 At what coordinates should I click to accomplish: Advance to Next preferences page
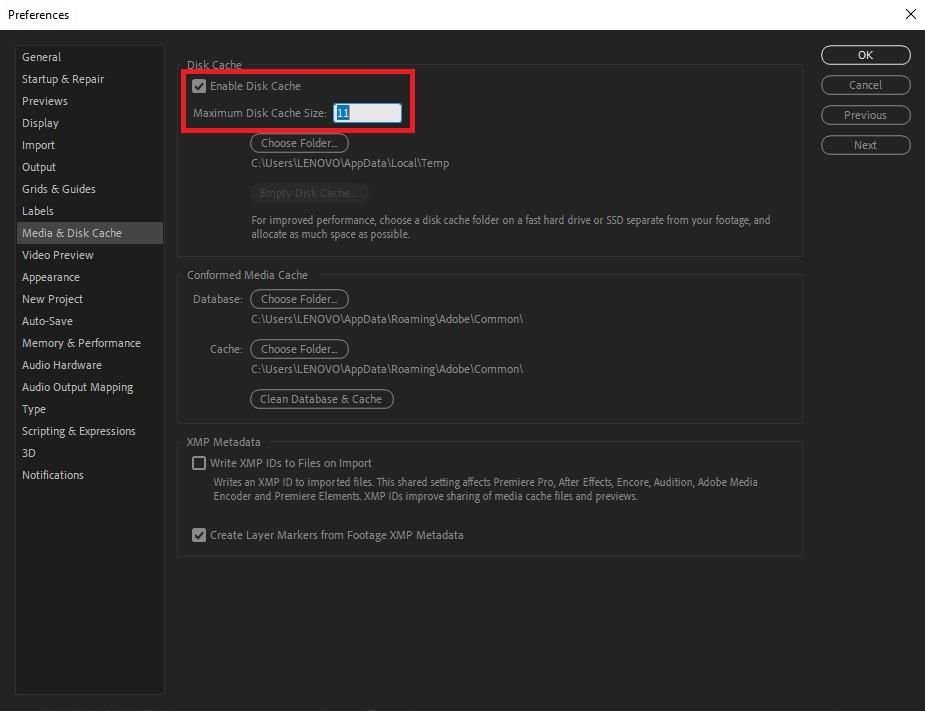coord(864,145)
